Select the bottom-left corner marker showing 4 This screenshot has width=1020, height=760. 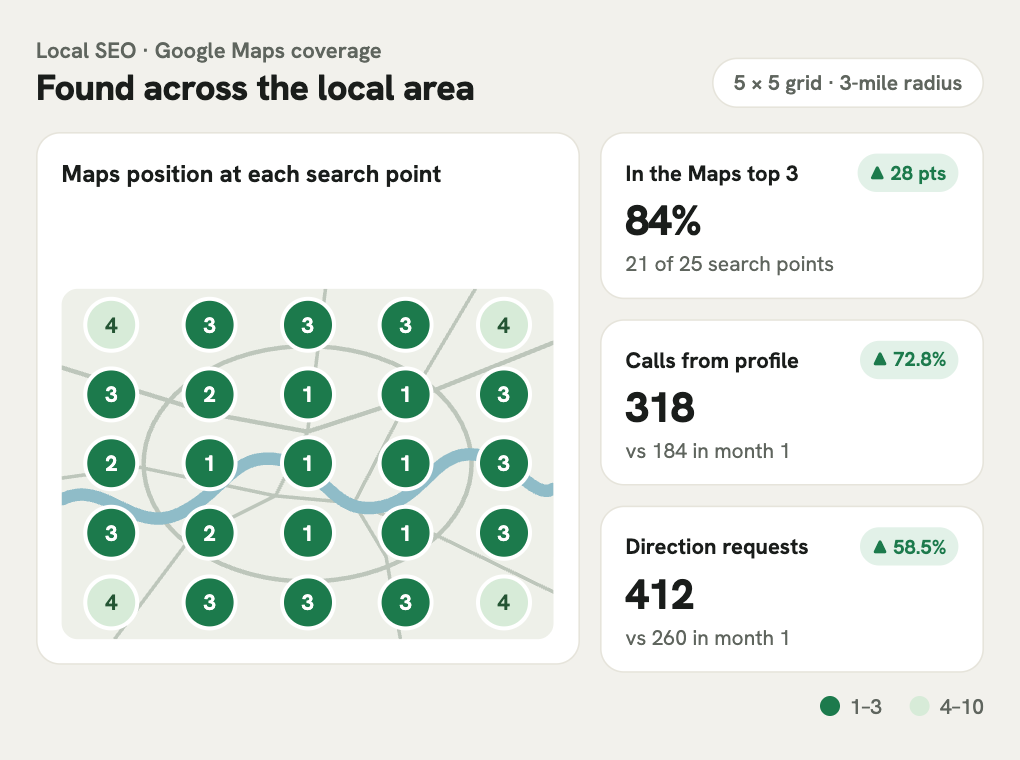[x=111, y=603]
